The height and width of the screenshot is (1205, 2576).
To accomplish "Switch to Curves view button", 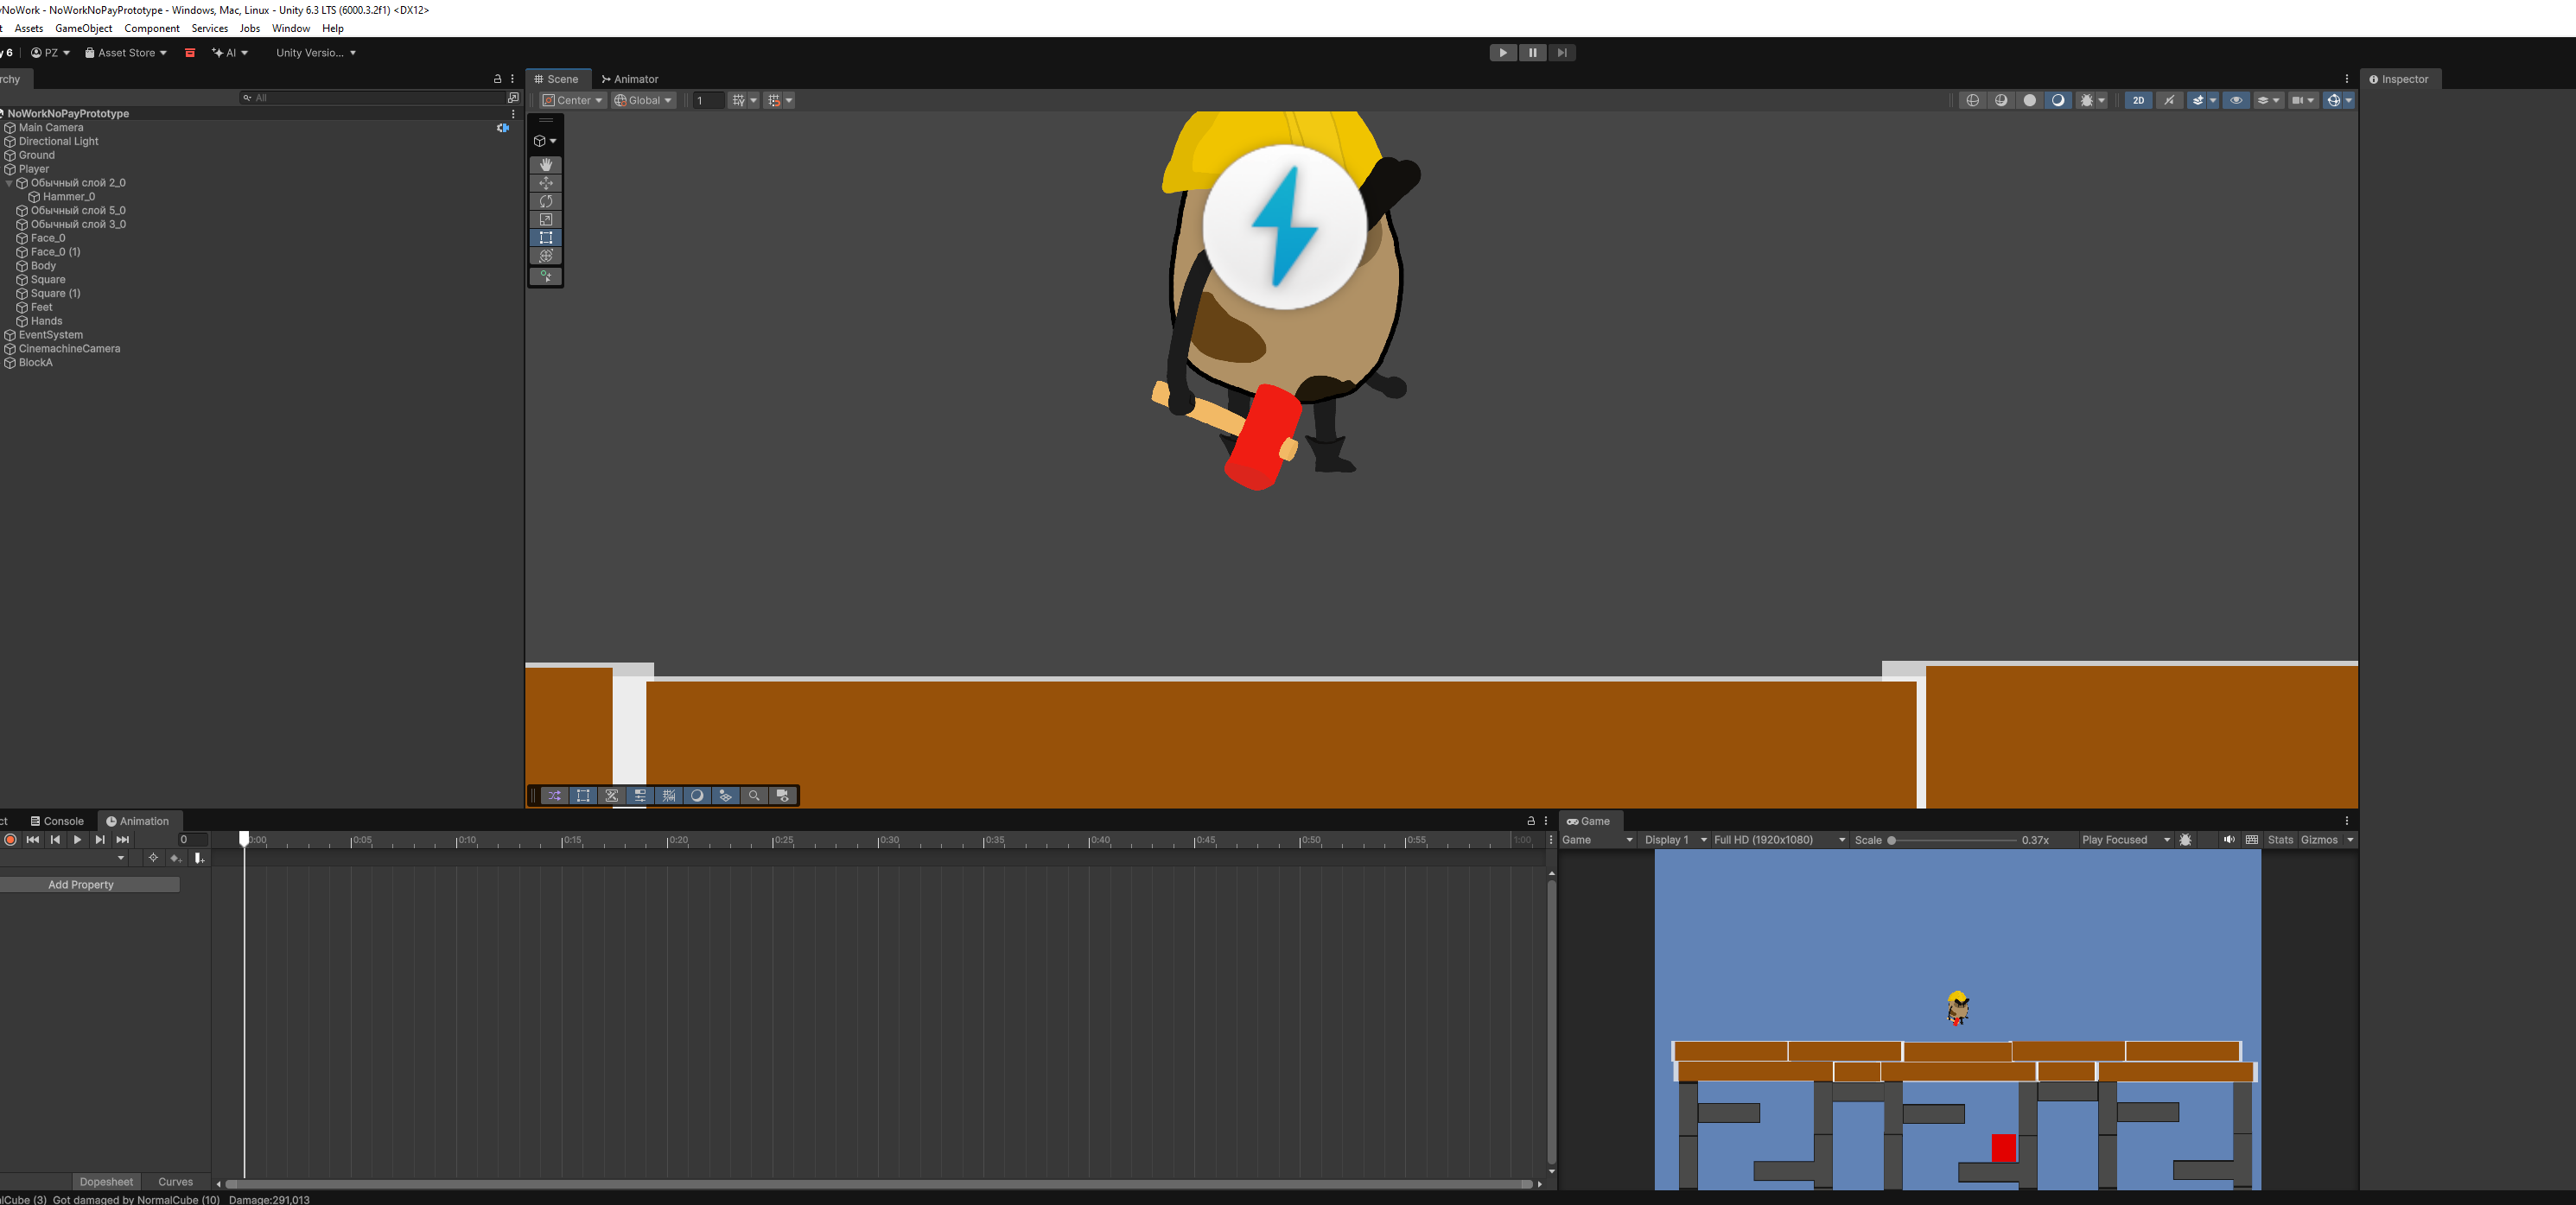I will (x=175, y=1182).
